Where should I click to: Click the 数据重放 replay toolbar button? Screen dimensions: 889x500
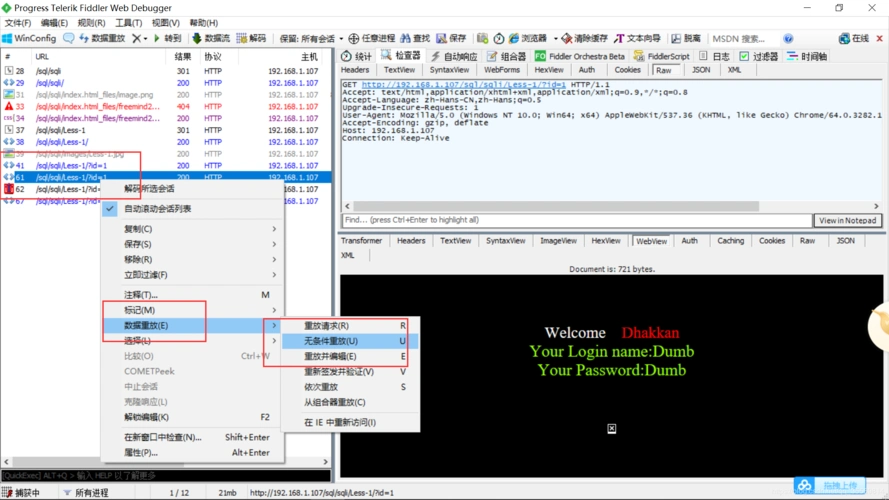click(101, 38)
